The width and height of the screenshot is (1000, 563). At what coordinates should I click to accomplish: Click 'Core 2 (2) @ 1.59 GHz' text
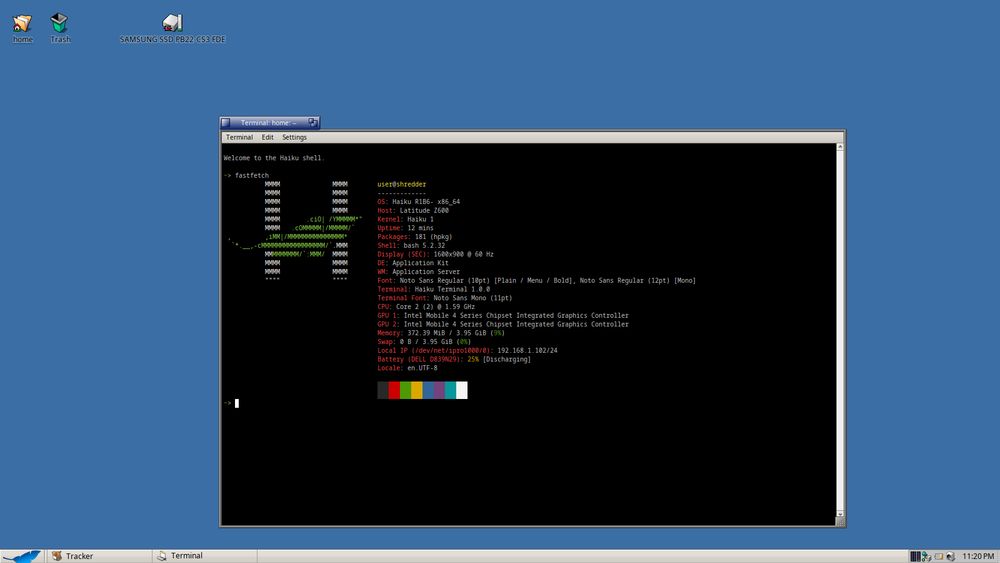tap(435, 307)
